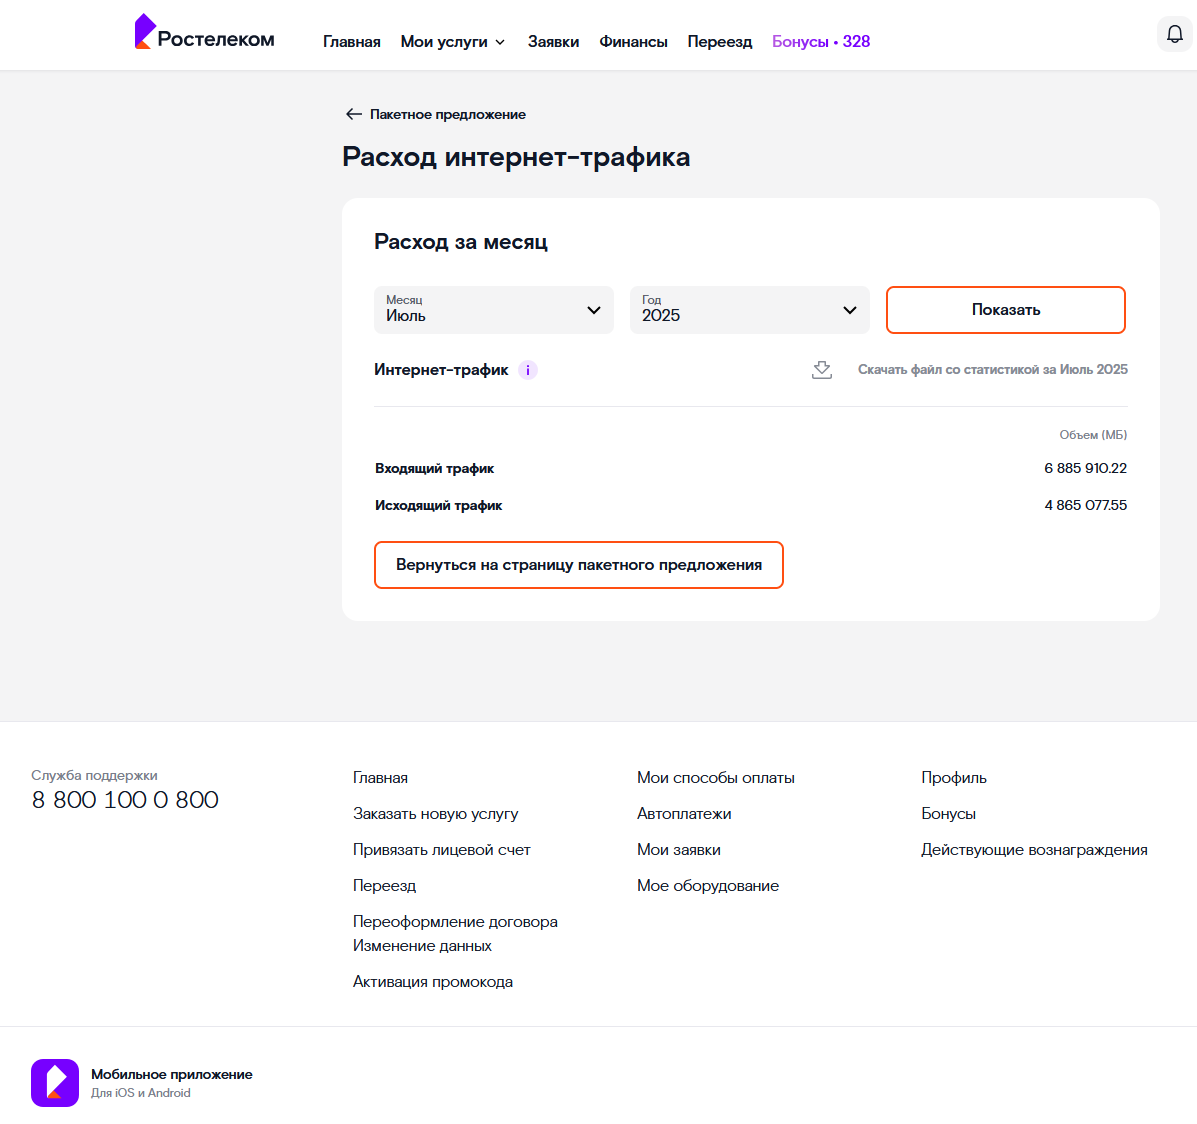Click the Rostelecom logo
This screenshot has height=1124, width=1197.
[205, 33]
